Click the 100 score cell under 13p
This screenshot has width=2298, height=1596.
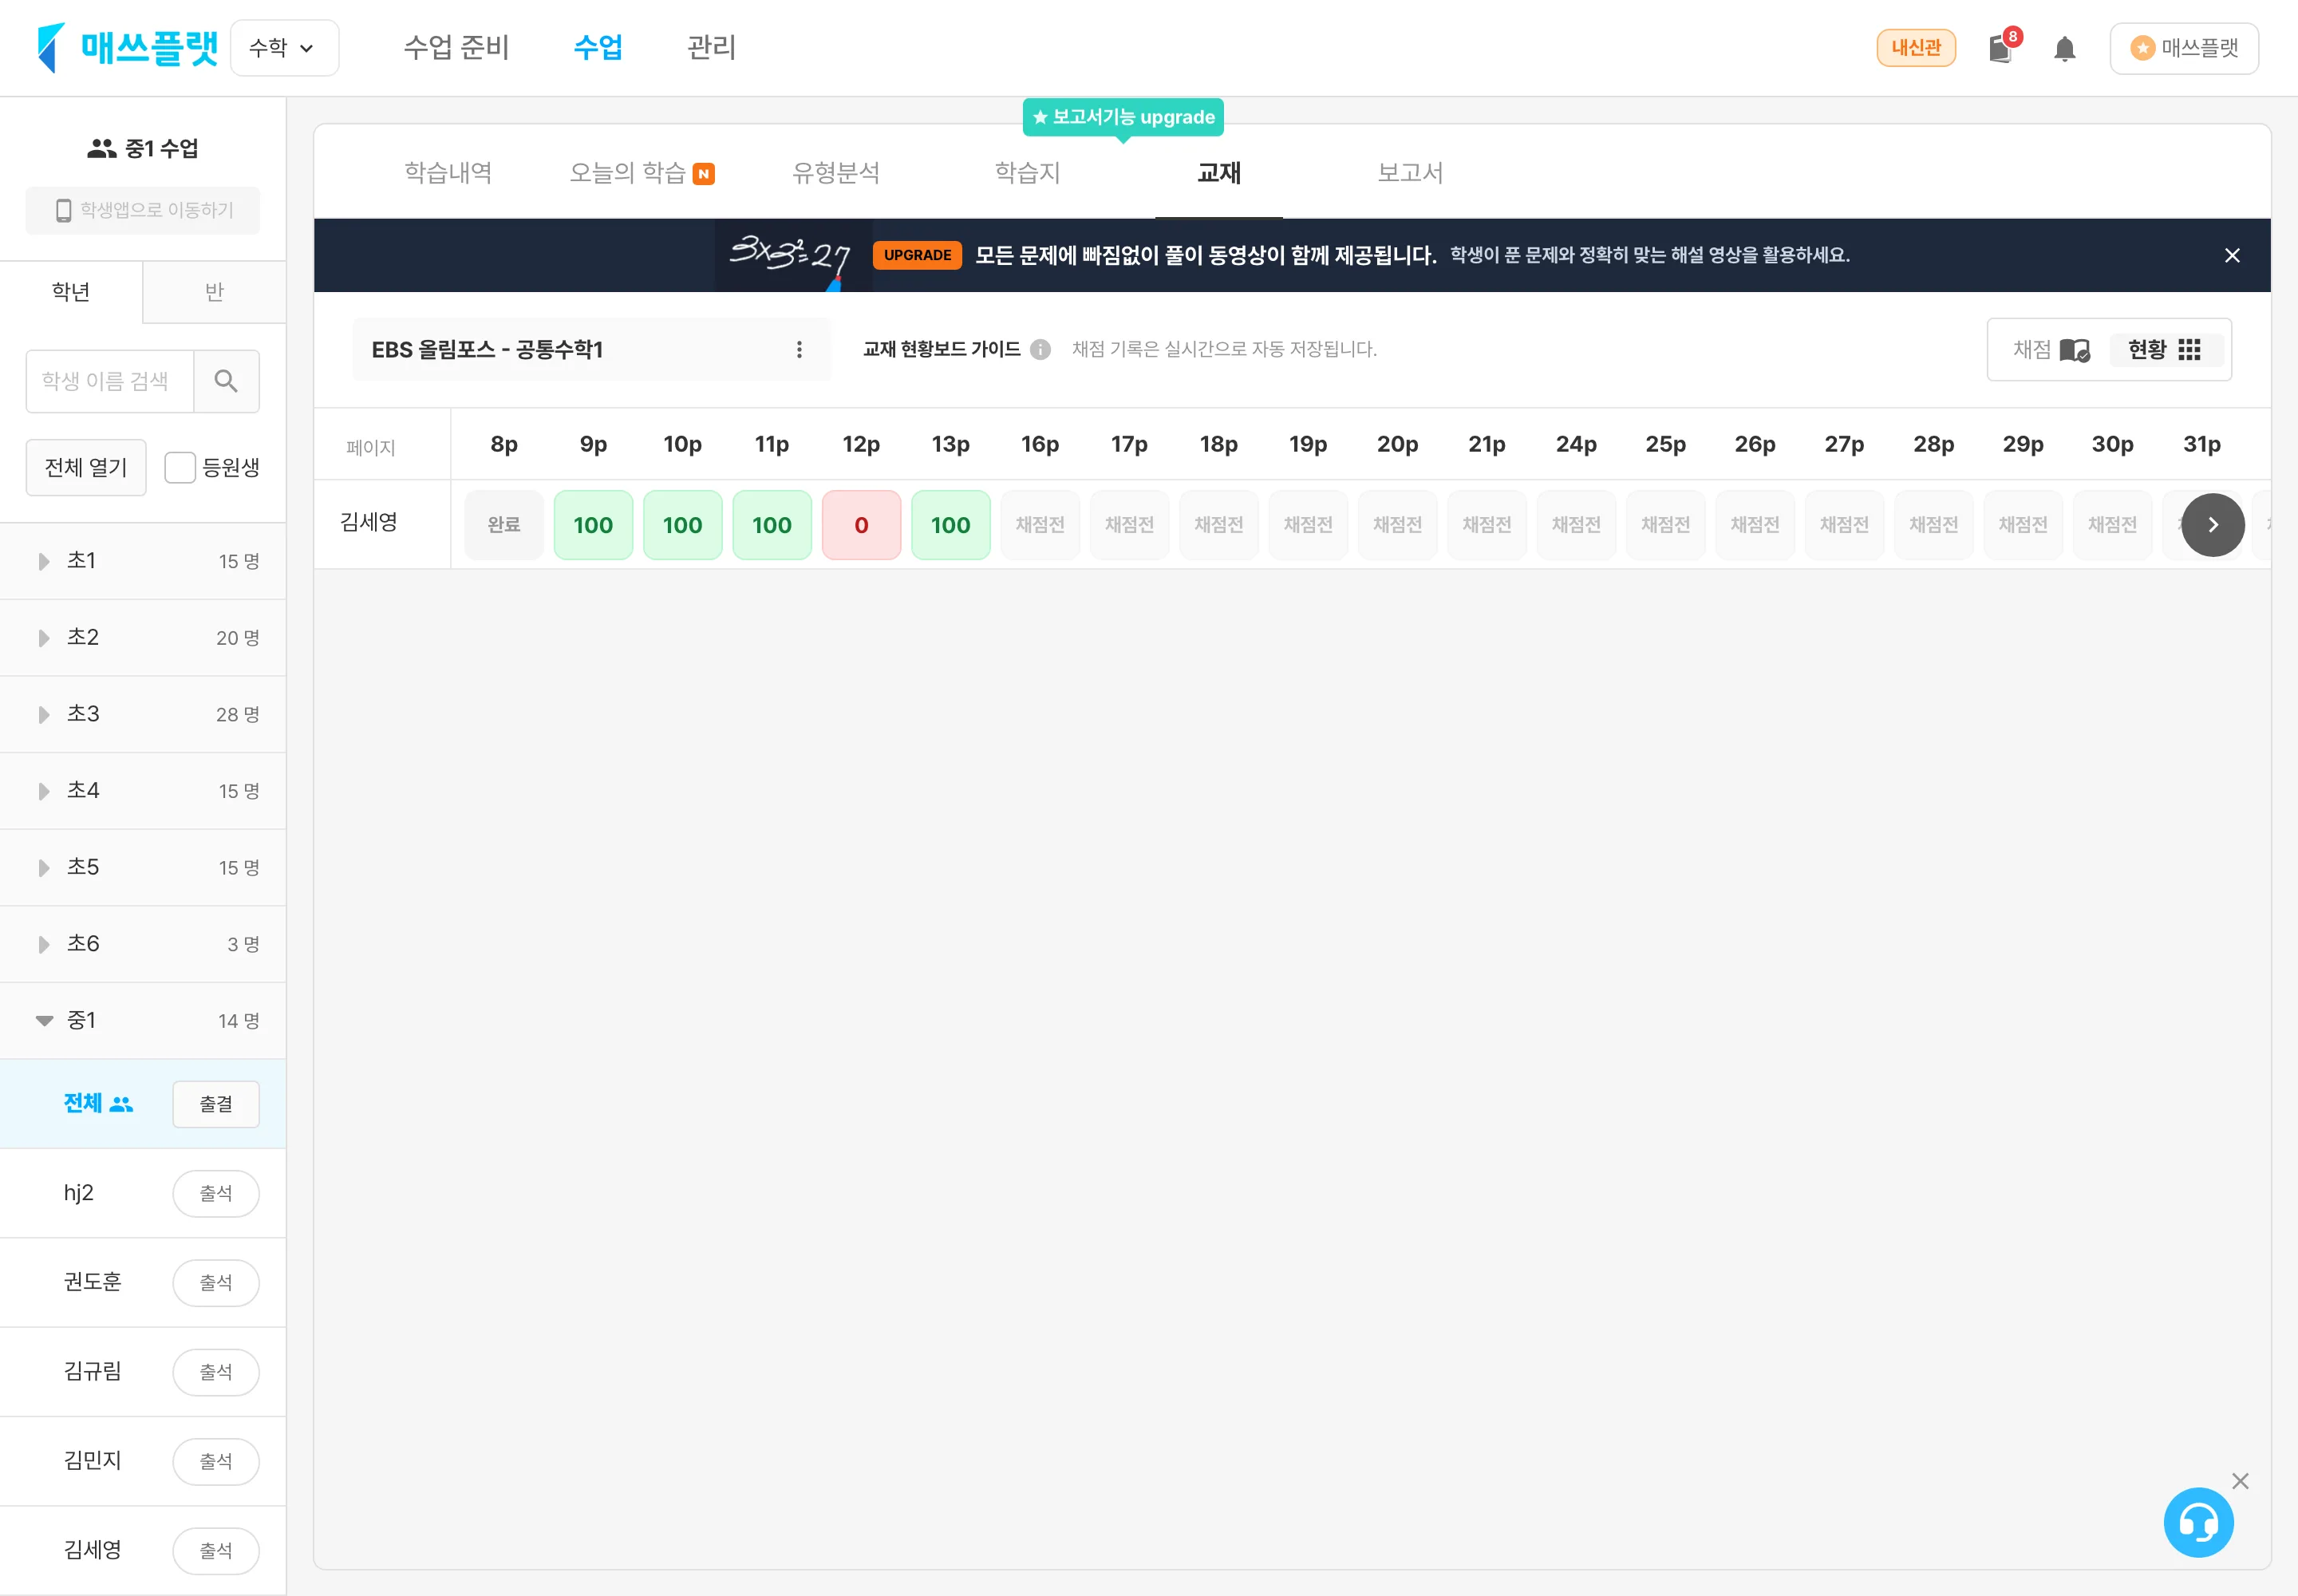coord(950,525)
